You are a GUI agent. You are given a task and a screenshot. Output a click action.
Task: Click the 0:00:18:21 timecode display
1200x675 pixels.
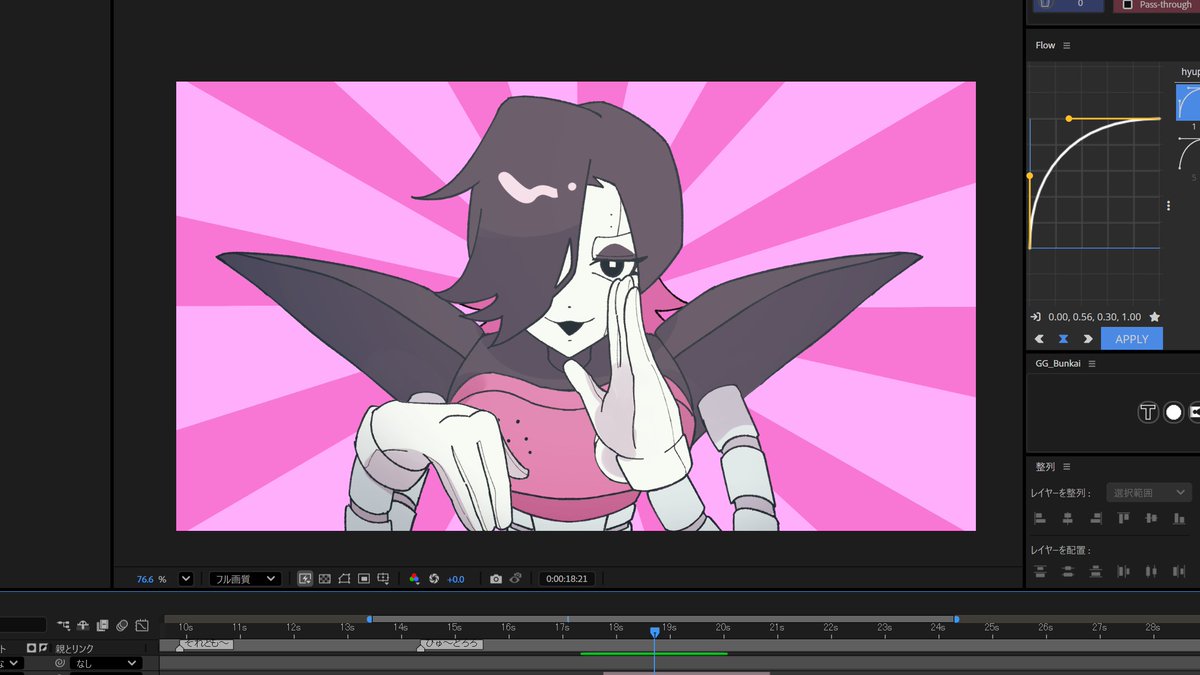(x=566, y=579)
